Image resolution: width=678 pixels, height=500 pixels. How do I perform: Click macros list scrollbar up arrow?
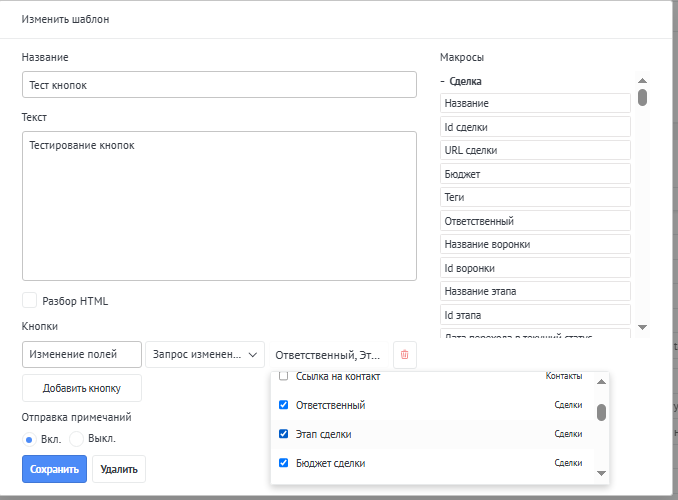click(643, 80)
